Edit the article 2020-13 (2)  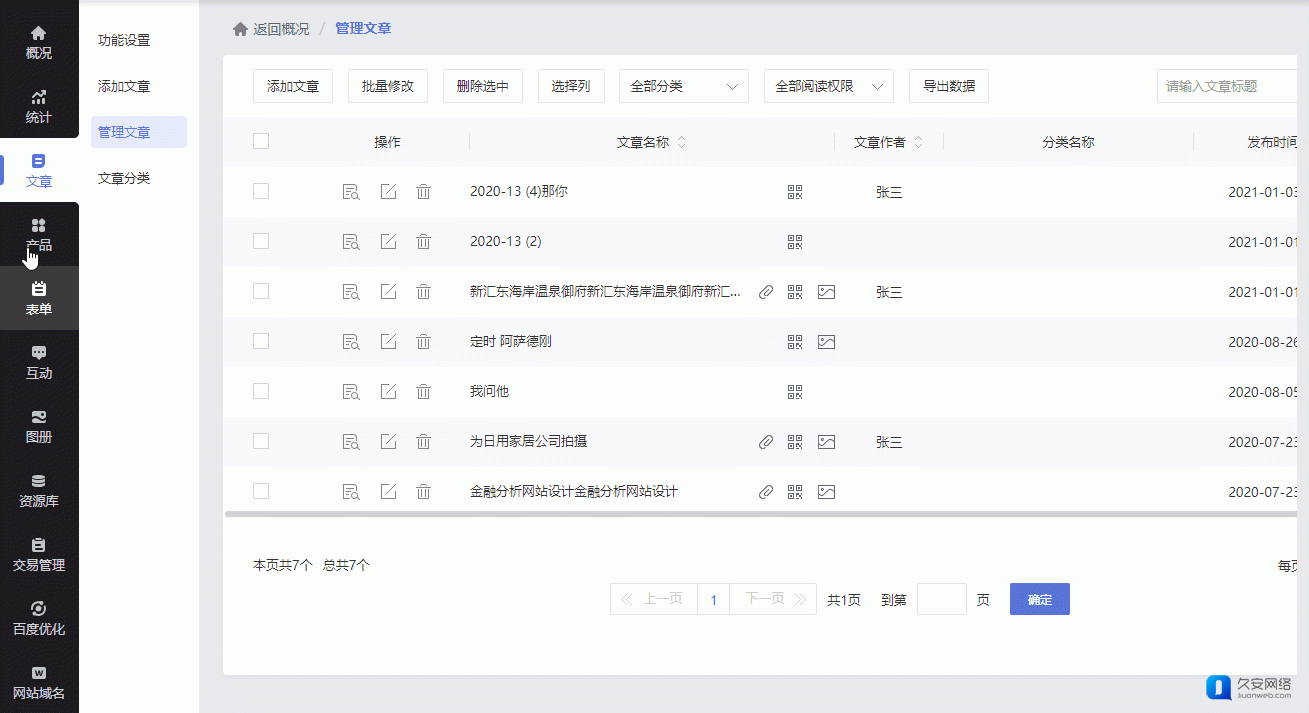tap(389, 241)
